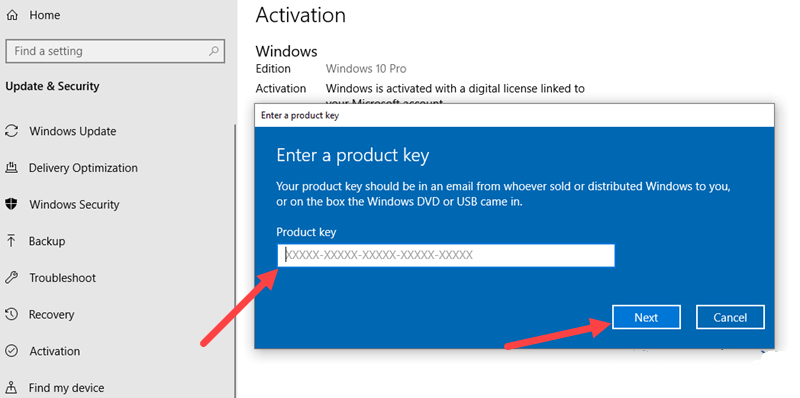Click the Troubleshoot wrench icon

click(x=11, y=278)
